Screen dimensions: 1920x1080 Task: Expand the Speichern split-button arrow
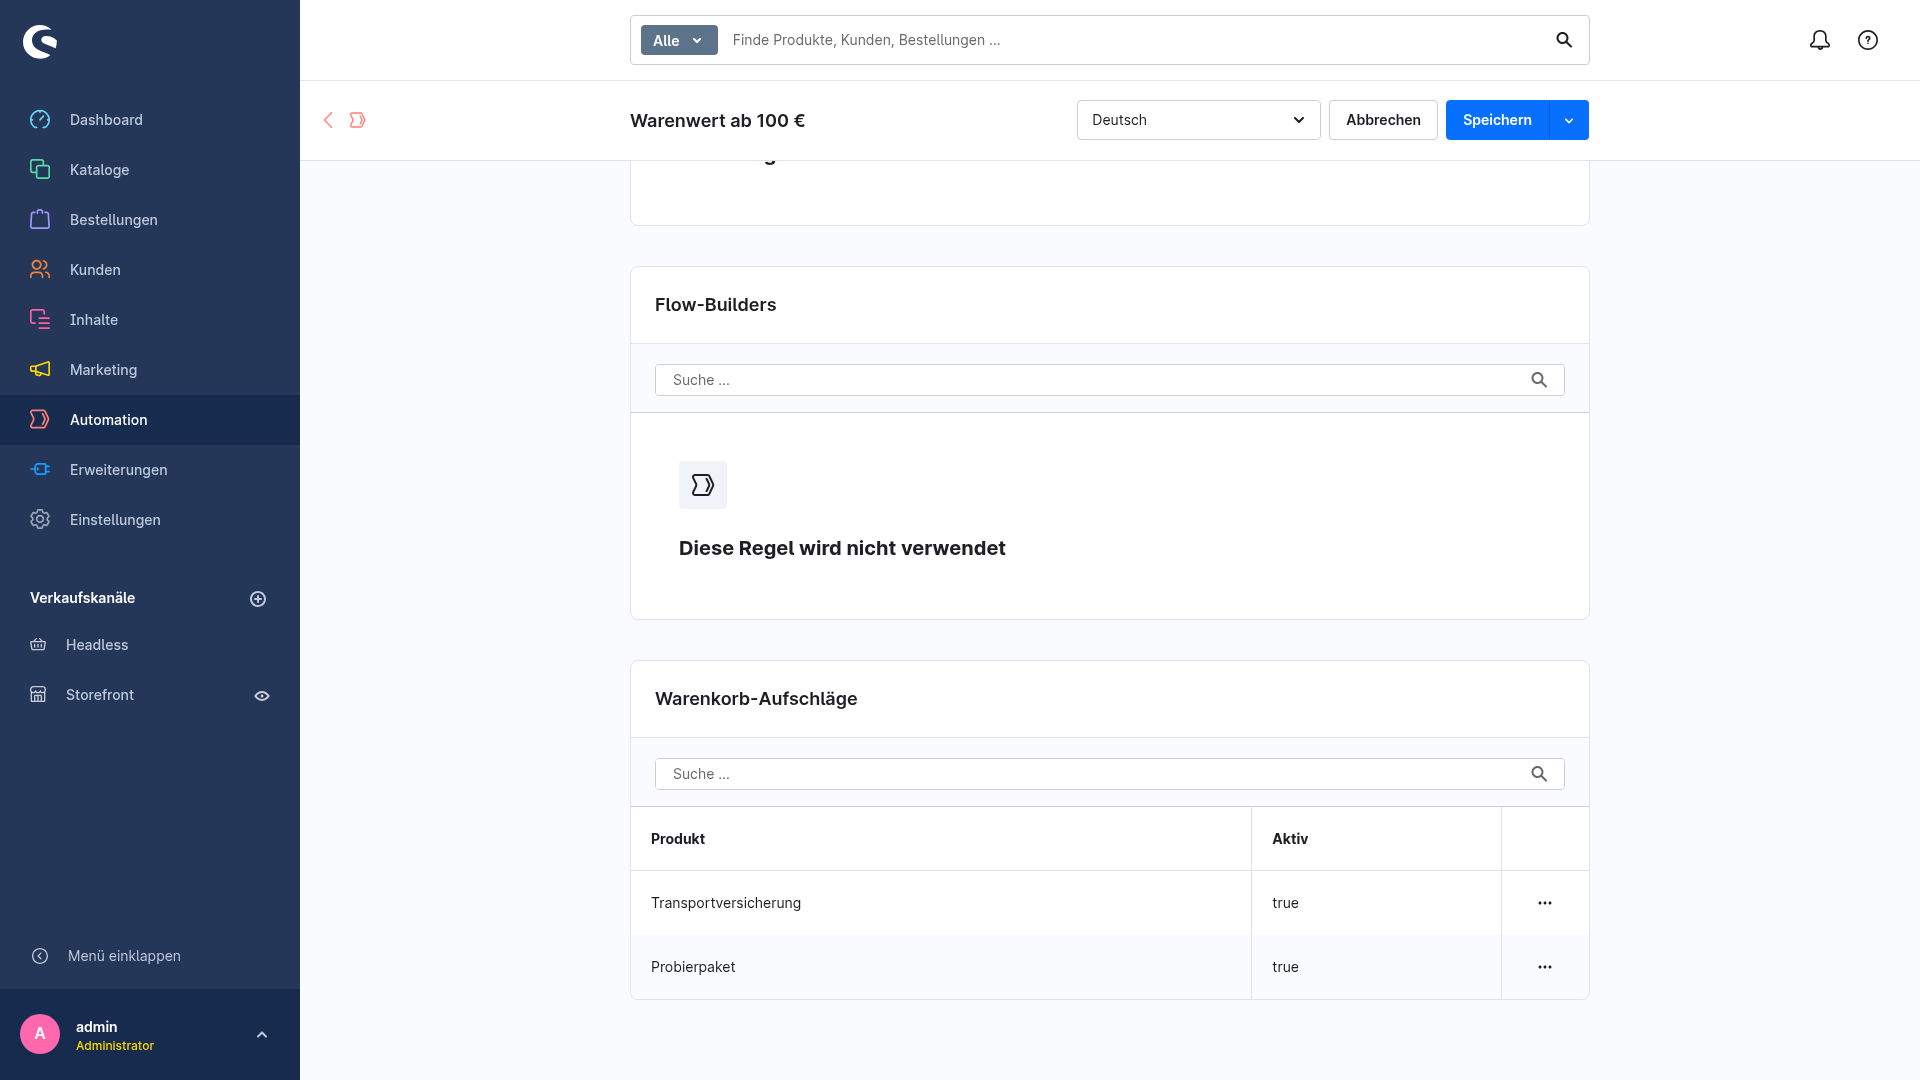coord(1569,120)
